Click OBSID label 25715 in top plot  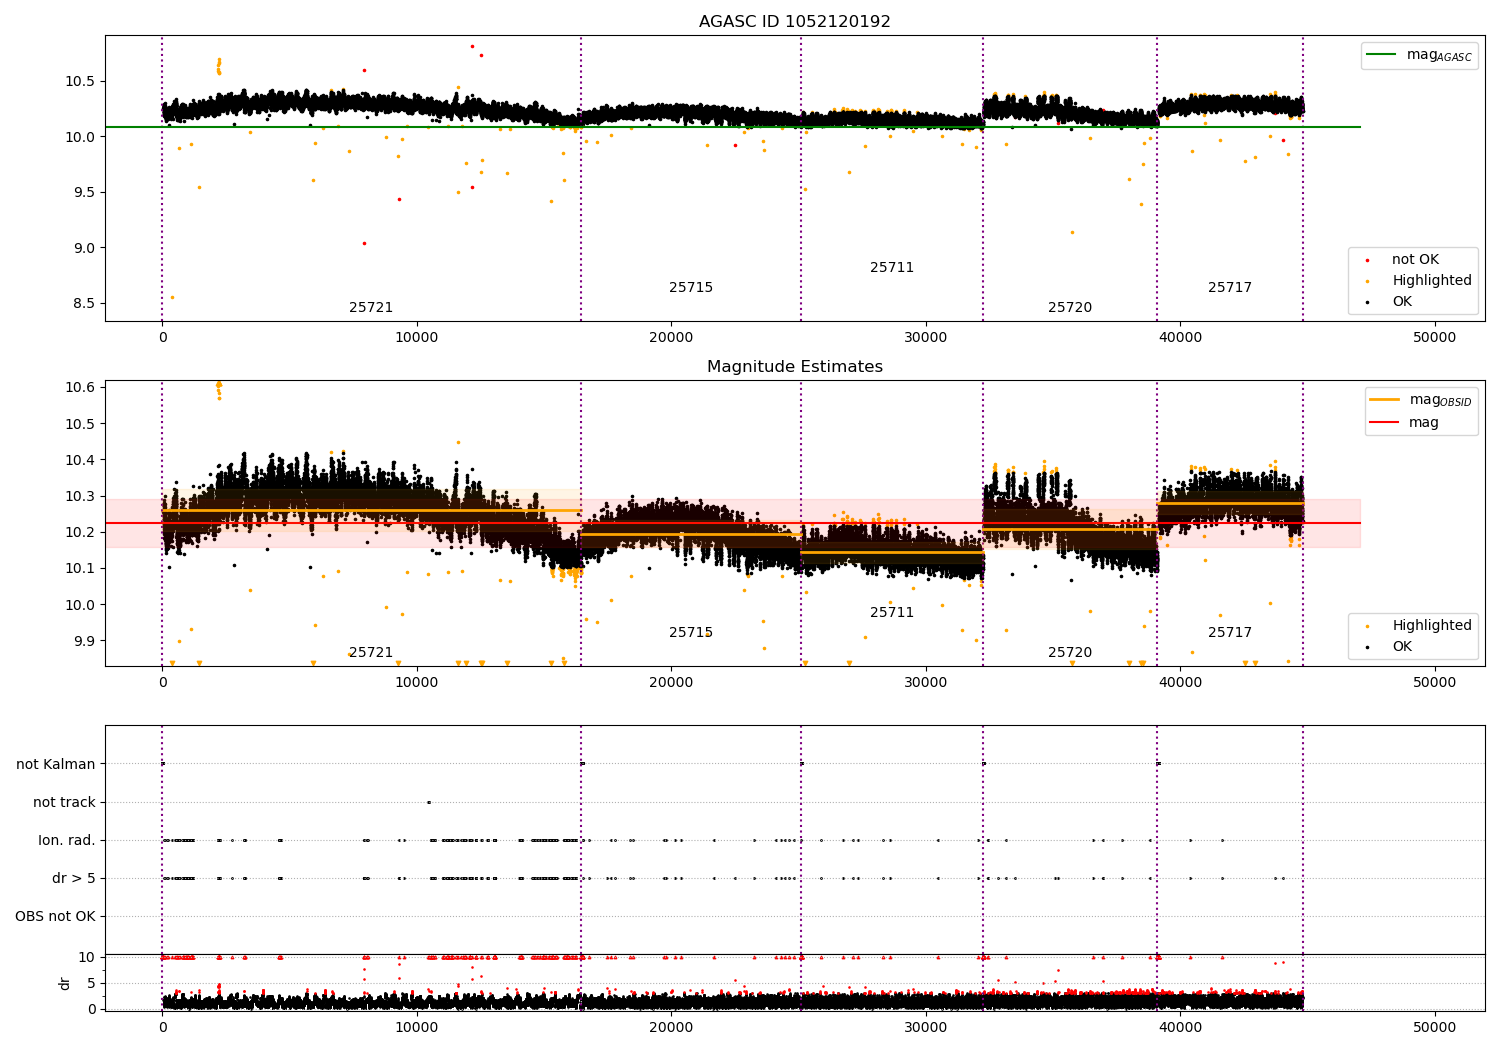[x=691, y=288]
